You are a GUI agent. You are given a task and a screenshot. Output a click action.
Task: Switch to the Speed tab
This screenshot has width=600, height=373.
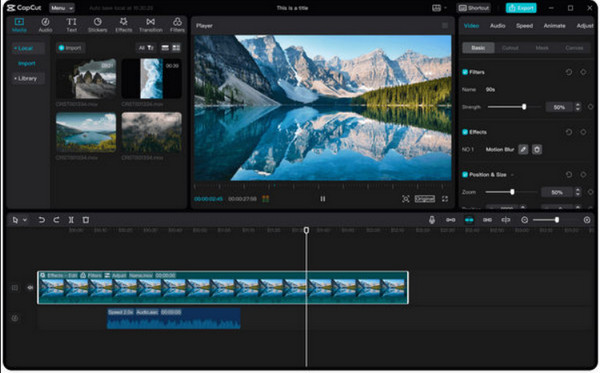pyautogui.click(x=524, y=26)
